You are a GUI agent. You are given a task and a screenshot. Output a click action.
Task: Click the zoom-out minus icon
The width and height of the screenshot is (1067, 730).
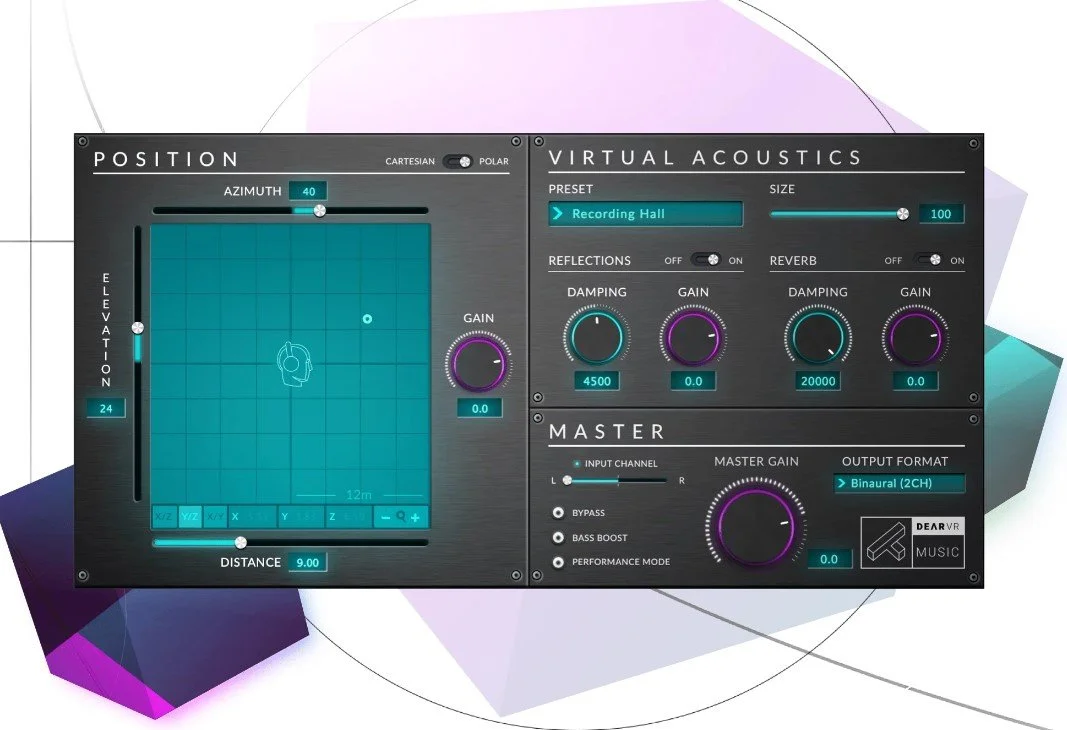(387, 517)
